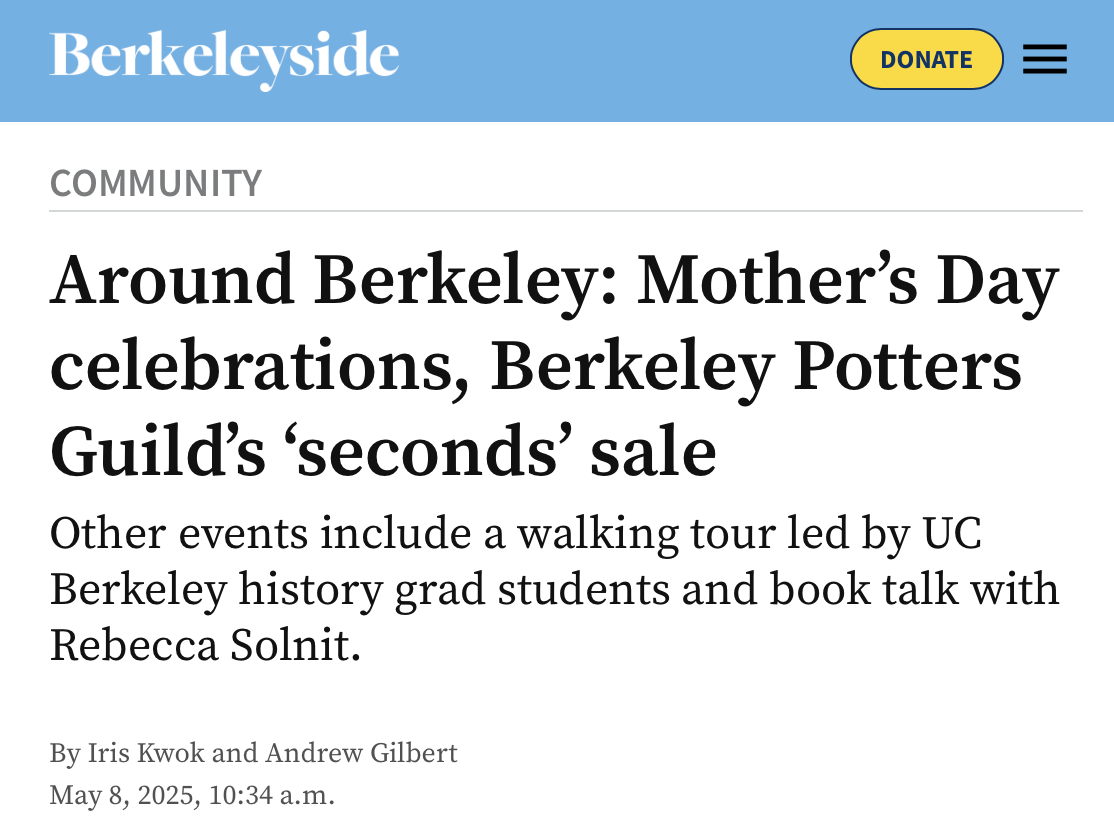Click the word 'By' in the byline

click(64, 753)
